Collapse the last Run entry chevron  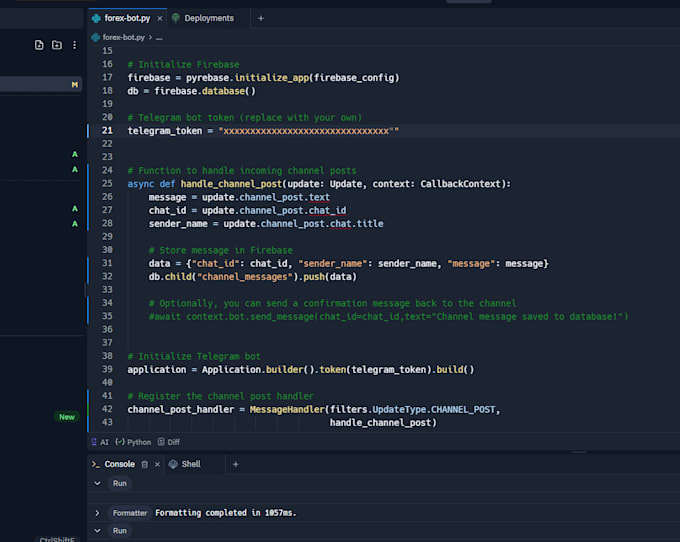(97, 531)
